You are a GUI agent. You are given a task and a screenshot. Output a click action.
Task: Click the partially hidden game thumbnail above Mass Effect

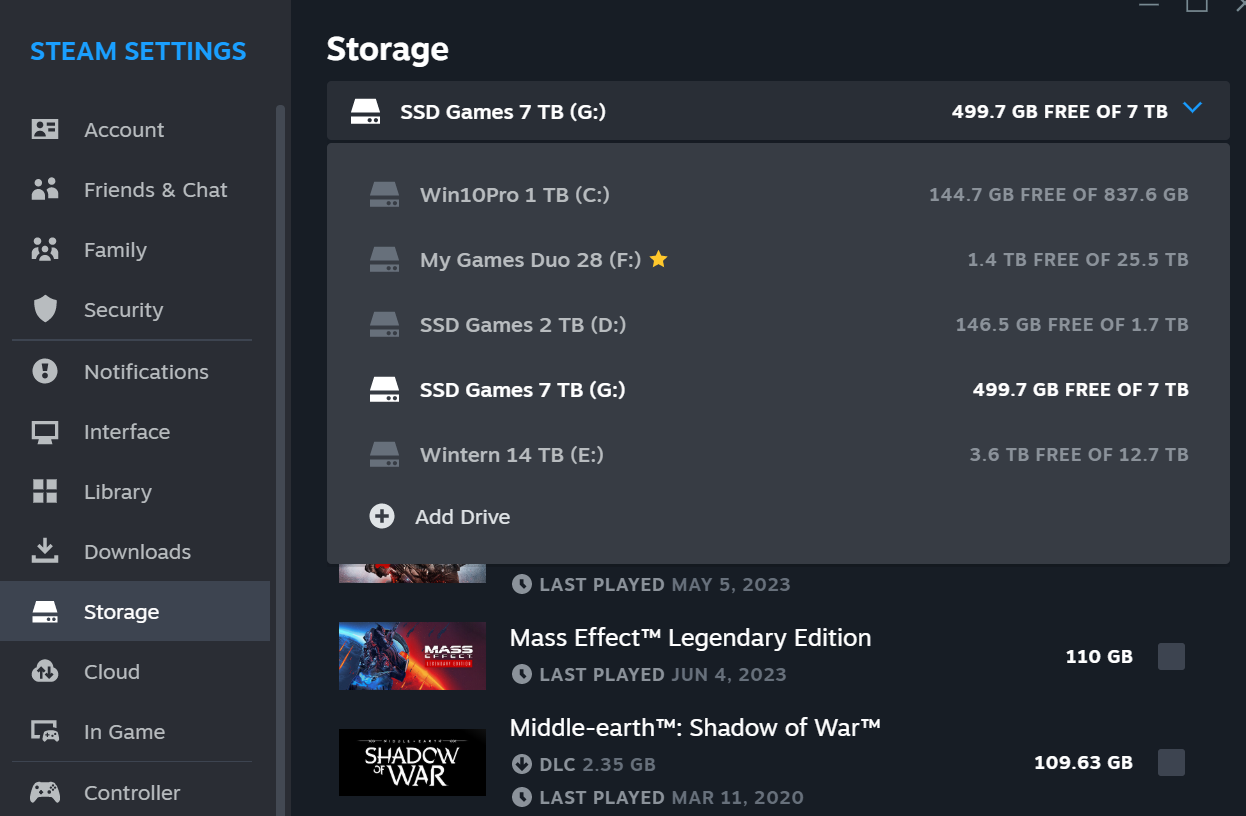pos(412,574)
